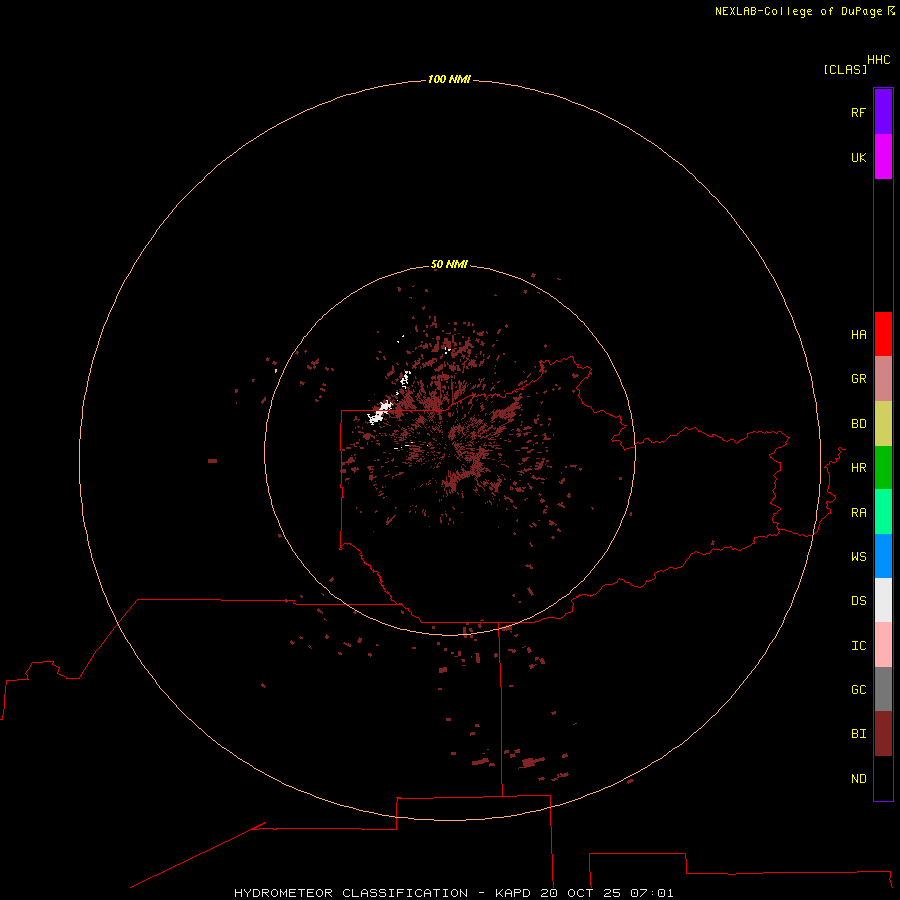Click the 100 NMI range ring label

tap(449, 79)
